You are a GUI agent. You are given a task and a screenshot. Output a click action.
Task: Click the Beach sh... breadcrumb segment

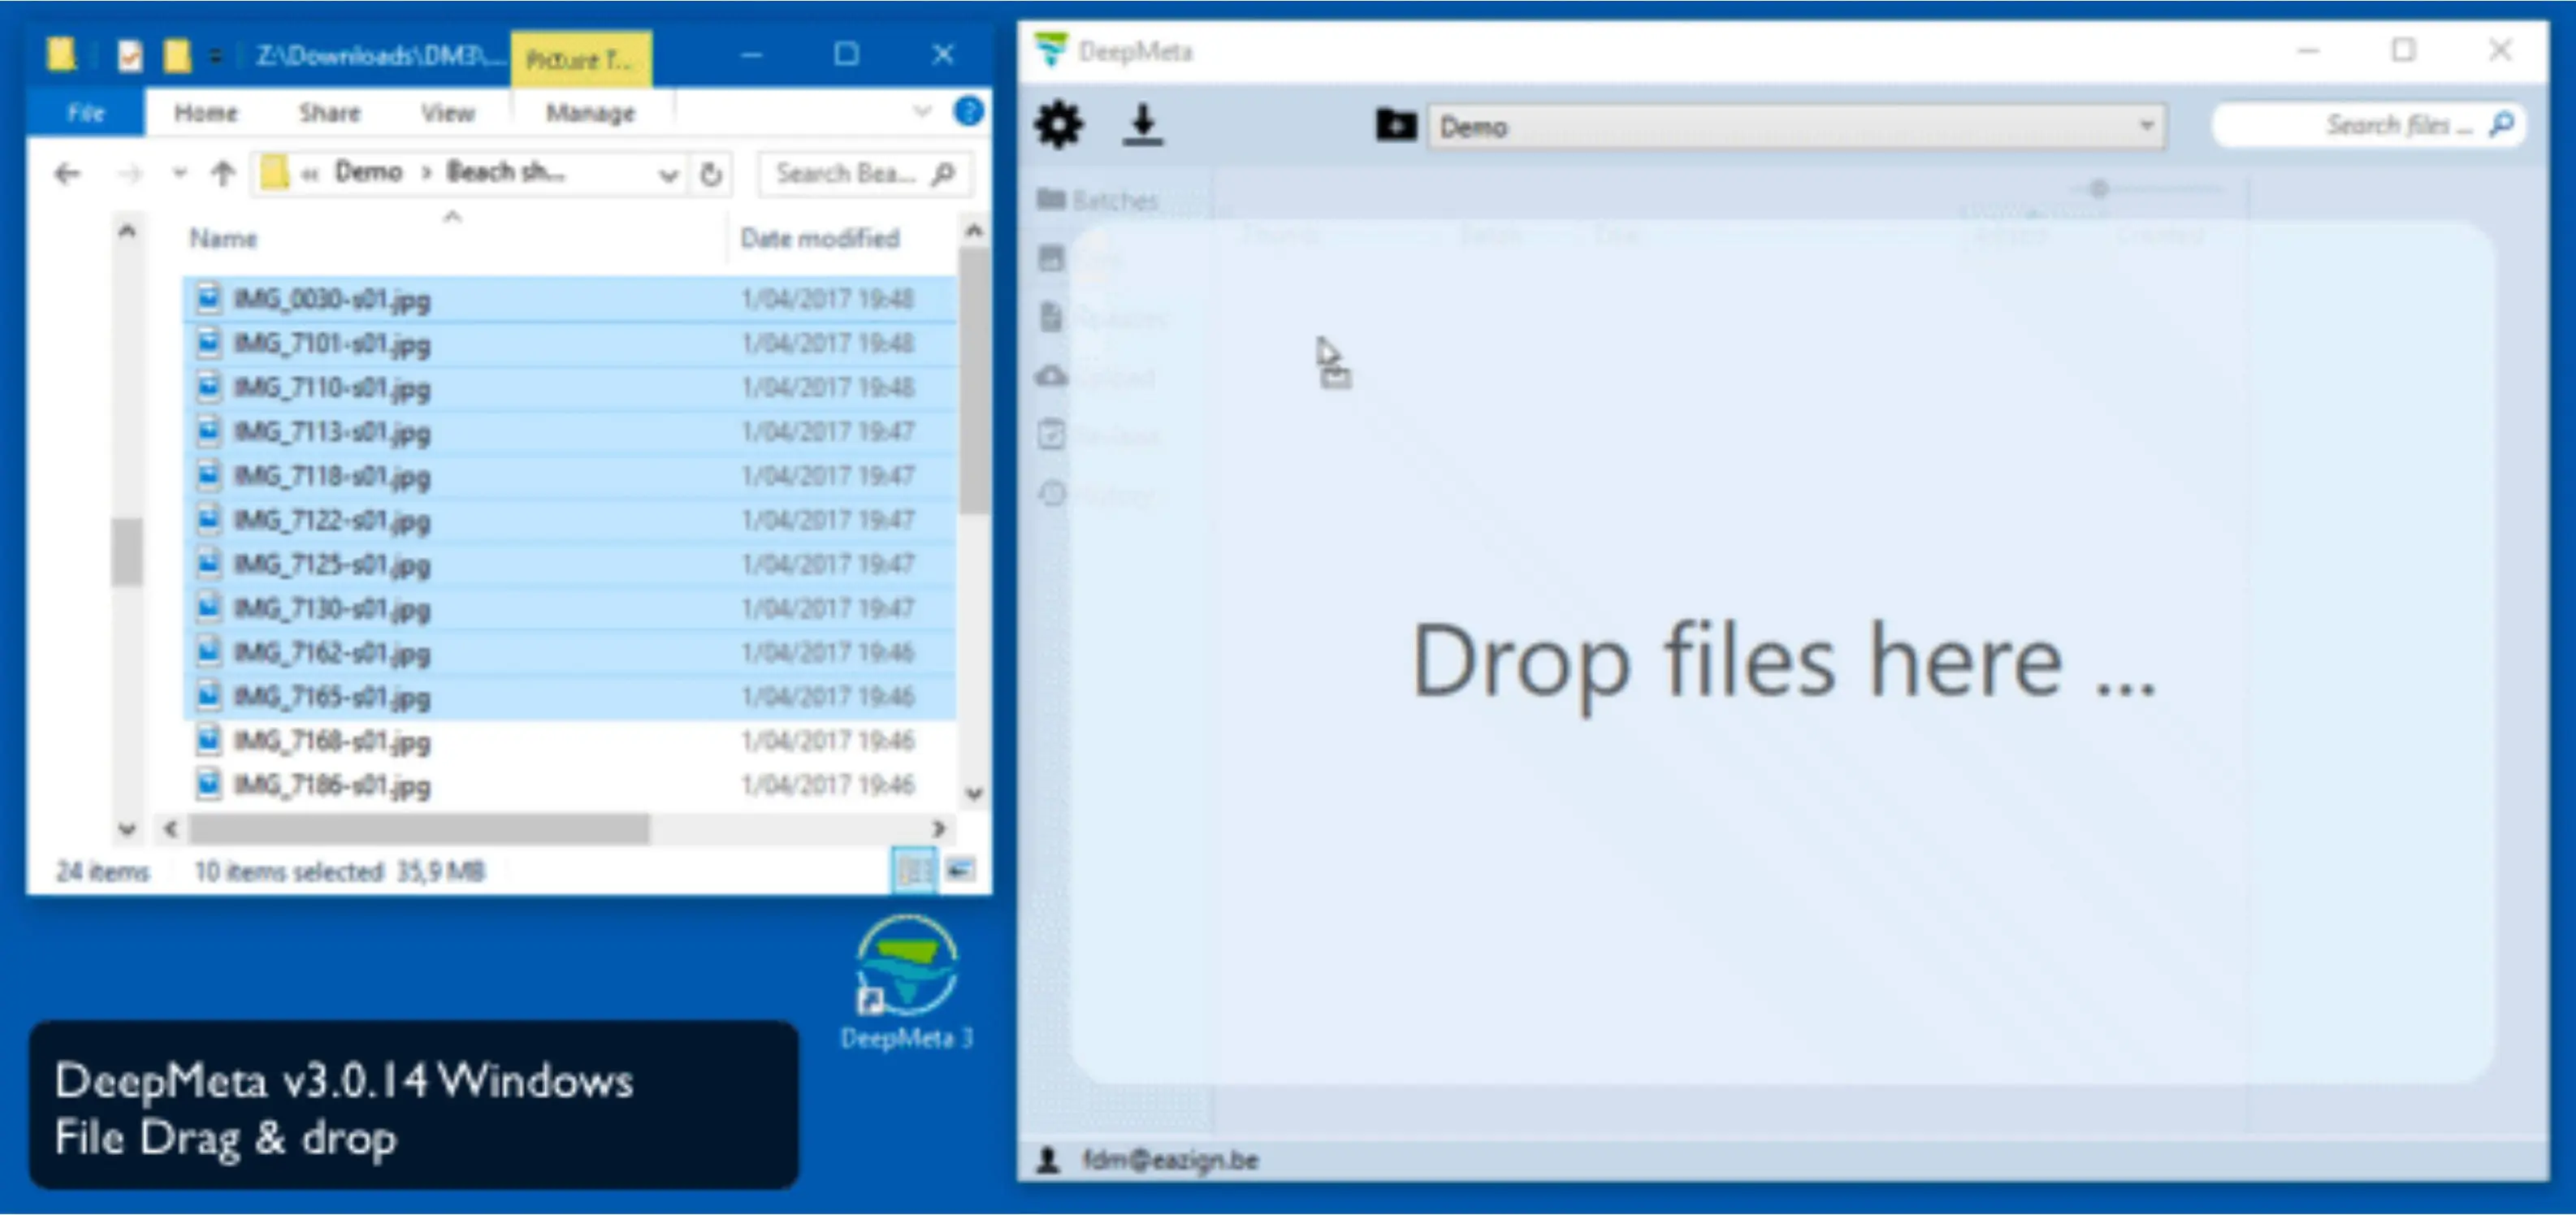click(506, 172)
